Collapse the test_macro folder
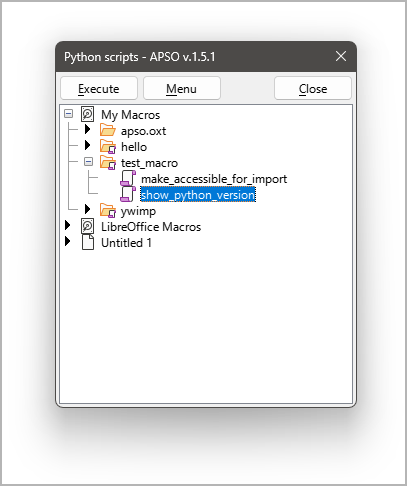407x486 pixels. pyautogui.click(x=88, y=162)
